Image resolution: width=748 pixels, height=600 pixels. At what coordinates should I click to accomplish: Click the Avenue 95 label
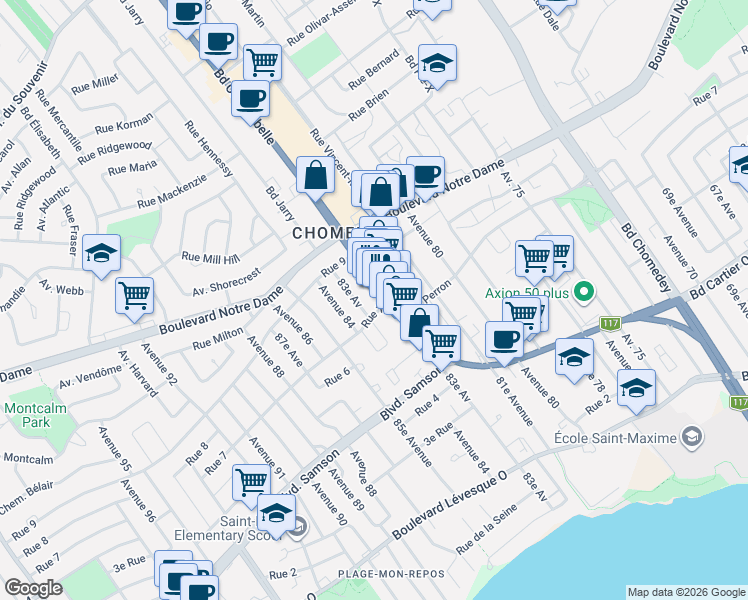coord(114,449)
